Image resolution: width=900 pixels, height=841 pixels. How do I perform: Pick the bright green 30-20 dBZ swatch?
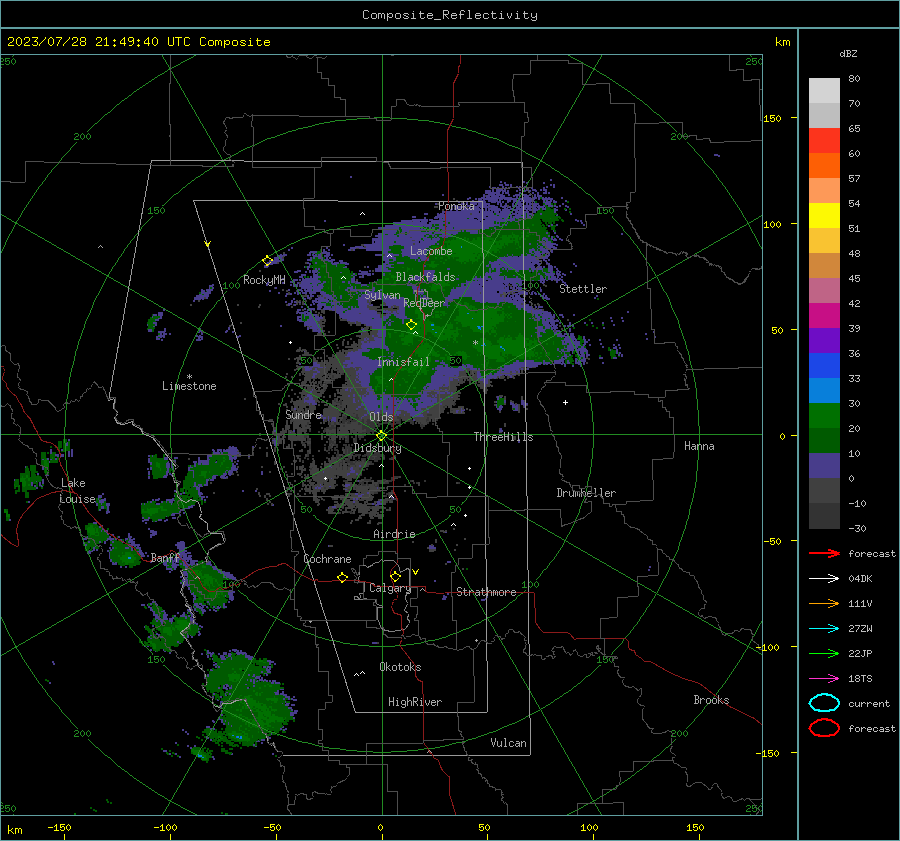click(824, 416)
